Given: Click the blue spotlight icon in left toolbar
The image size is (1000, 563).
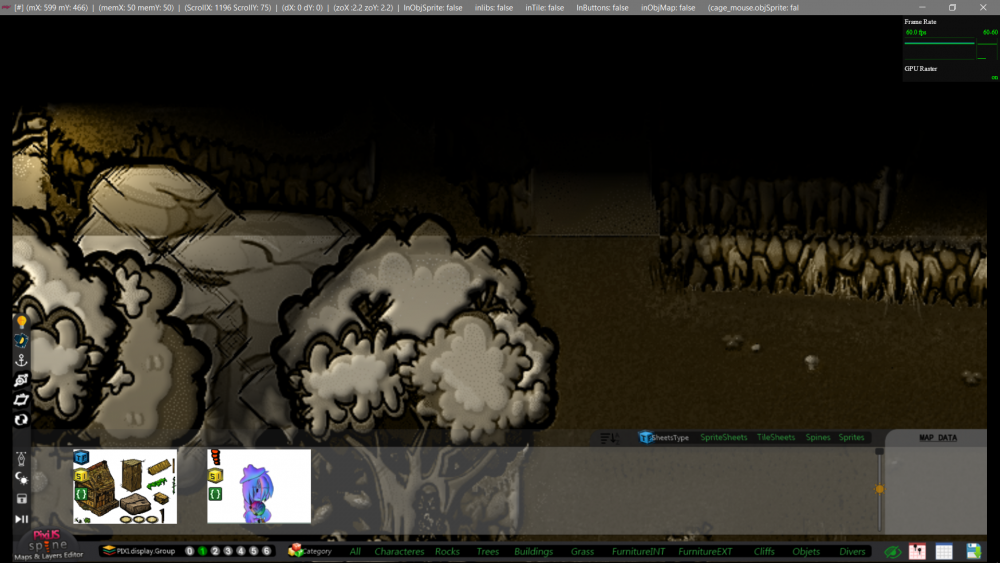Looking at the screenshot, I should 21,340.
